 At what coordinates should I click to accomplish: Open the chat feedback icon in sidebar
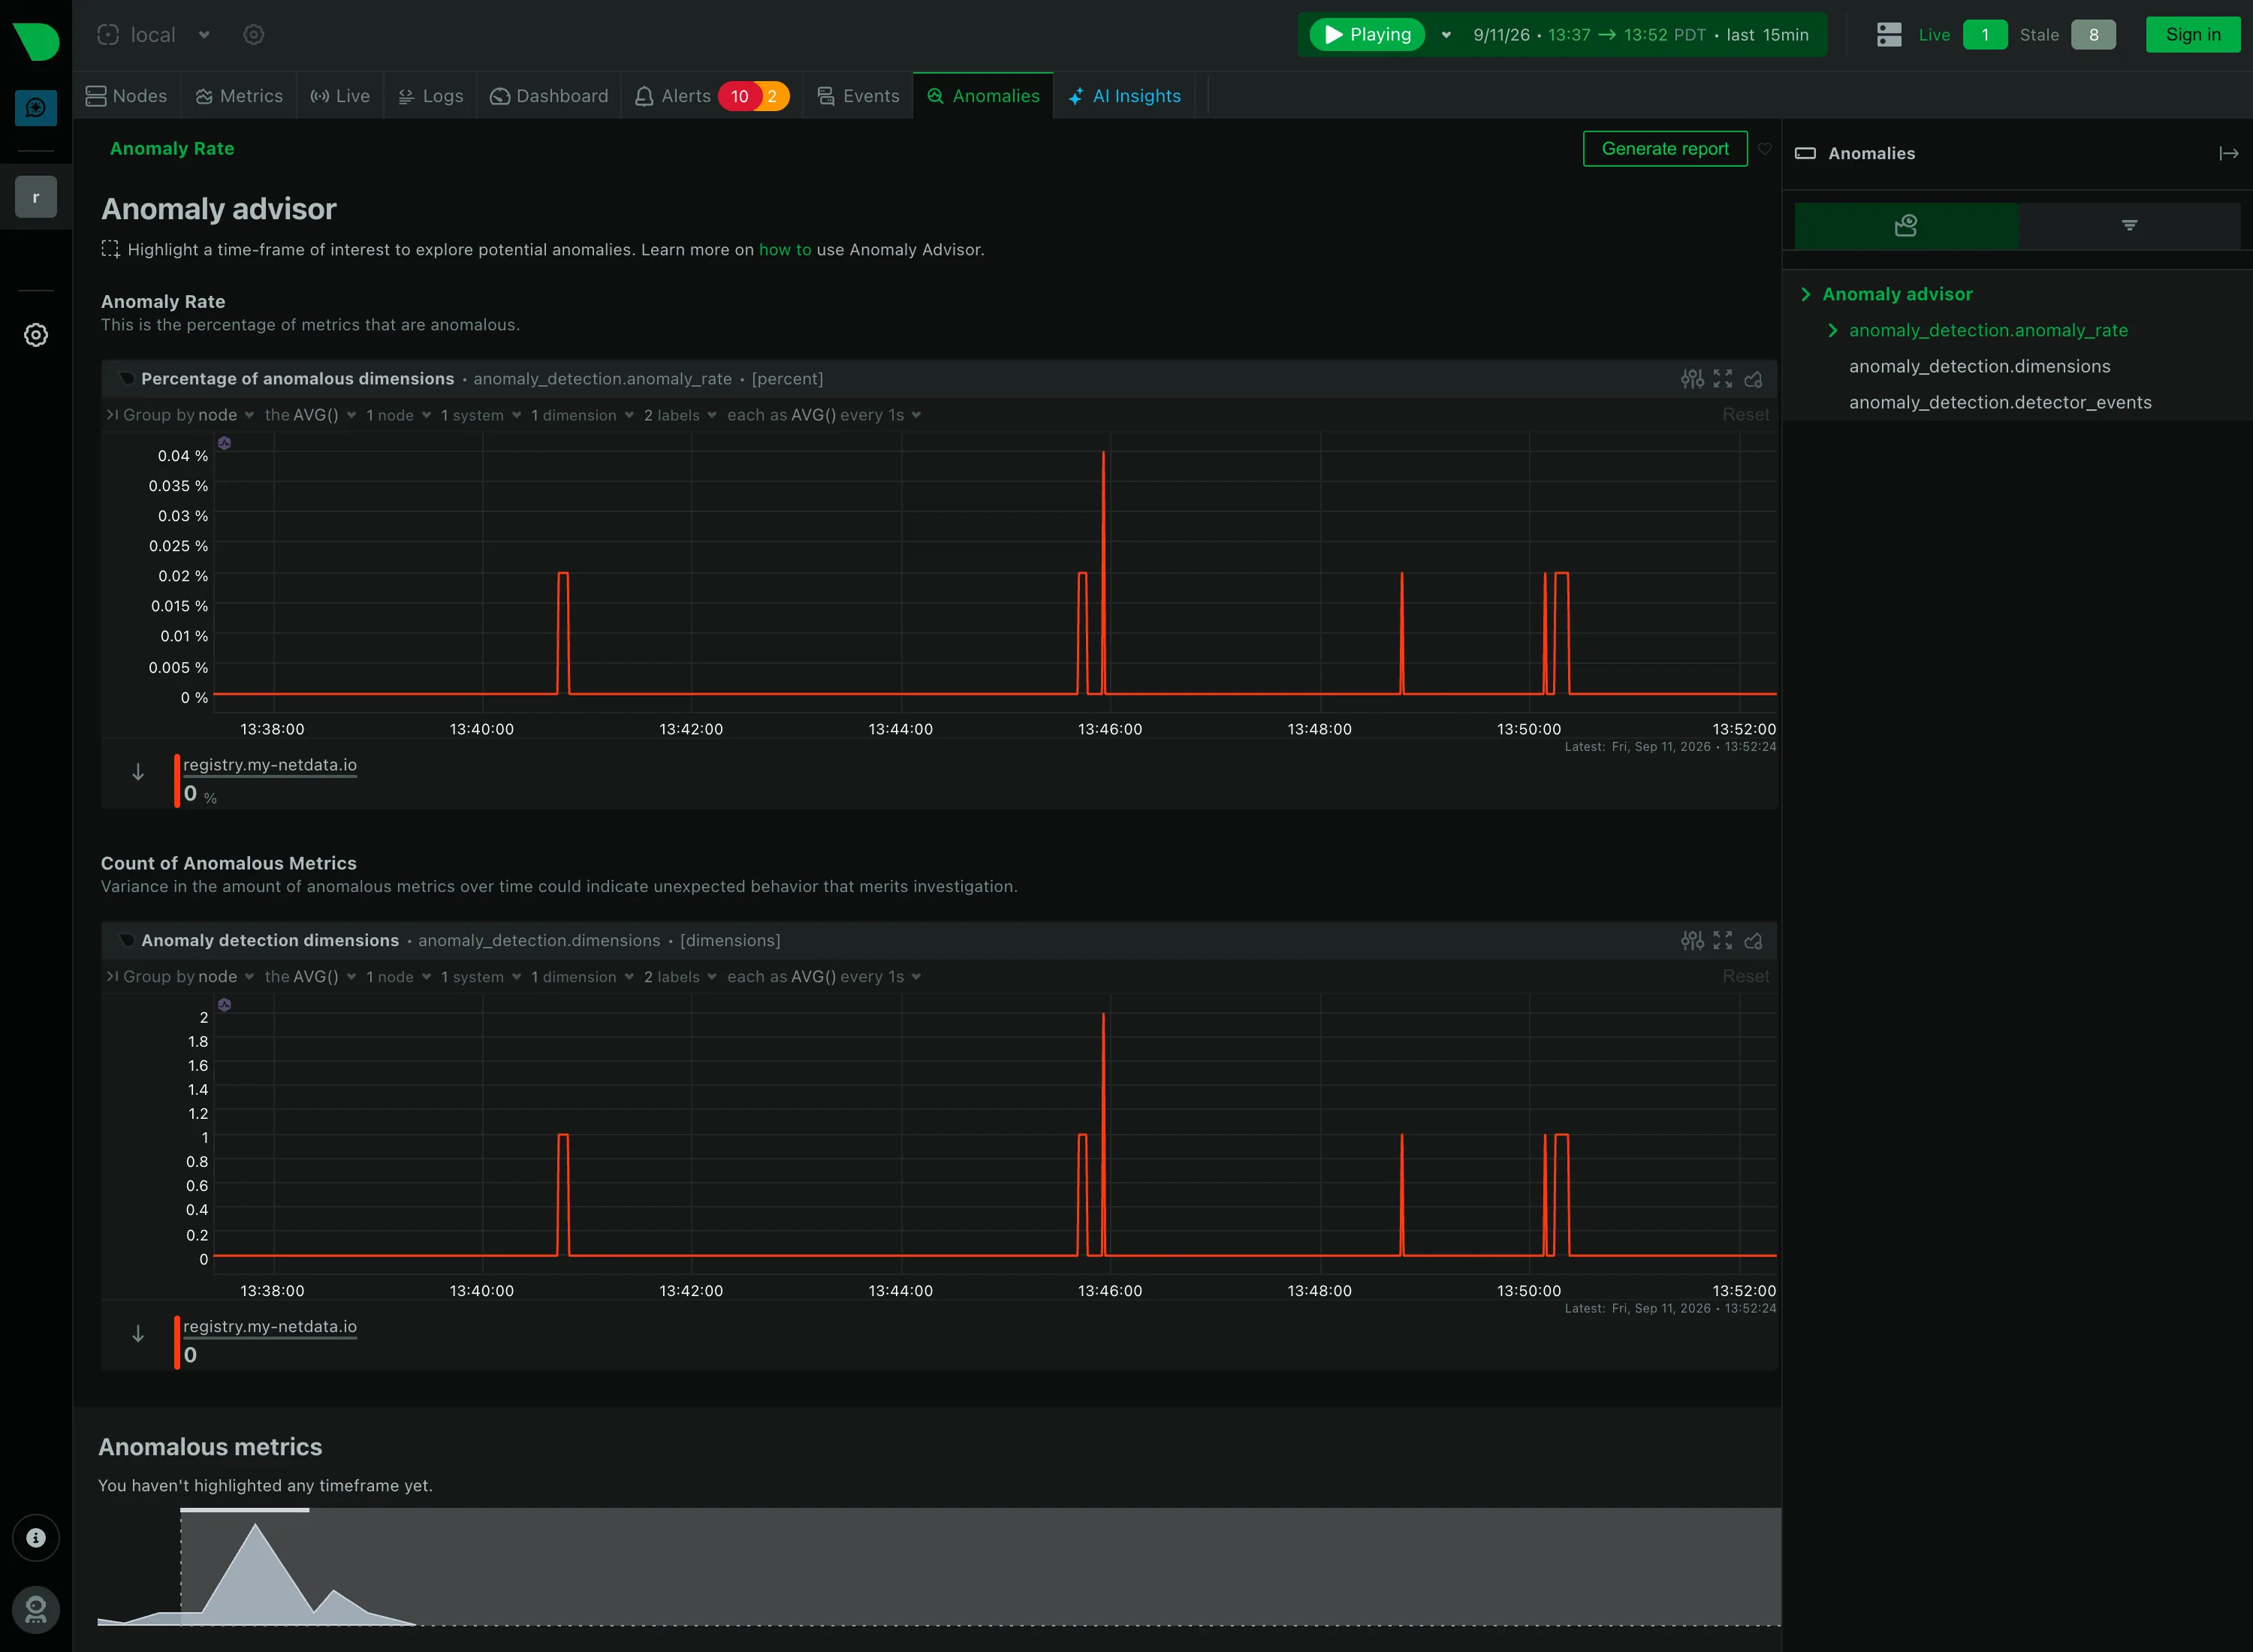pyautogui.click(x=36, y=107)
